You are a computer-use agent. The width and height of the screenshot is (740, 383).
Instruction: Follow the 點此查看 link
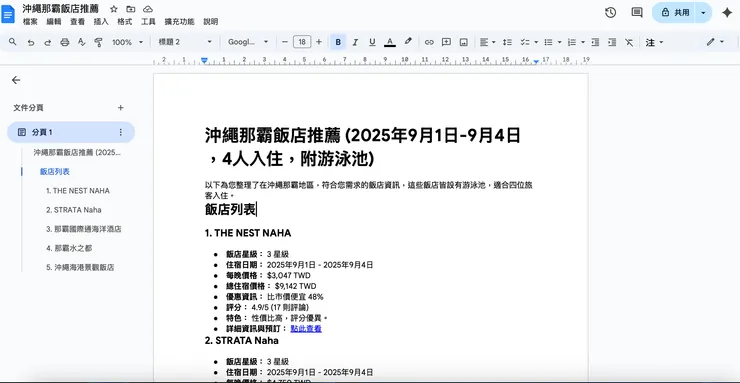click(306, 329)
